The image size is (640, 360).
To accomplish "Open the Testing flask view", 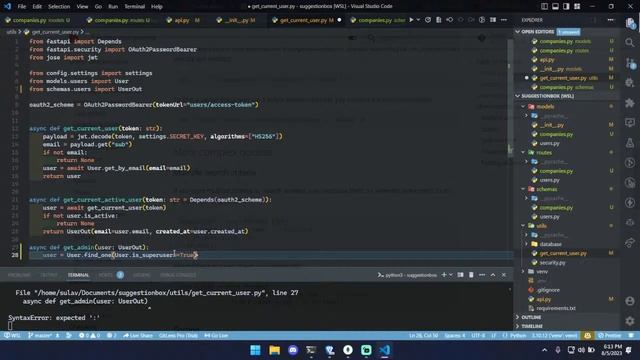I will [630, 142].
